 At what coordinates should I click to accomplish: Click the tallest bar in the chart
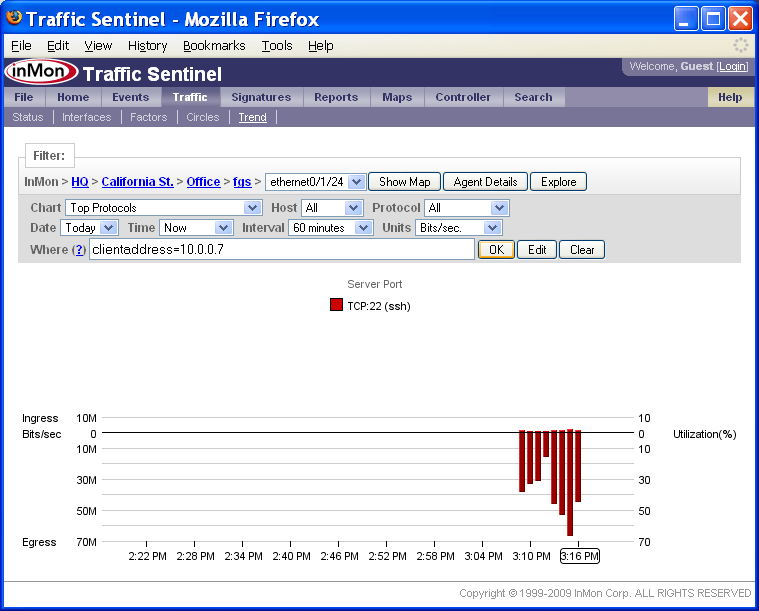[570, 483]
